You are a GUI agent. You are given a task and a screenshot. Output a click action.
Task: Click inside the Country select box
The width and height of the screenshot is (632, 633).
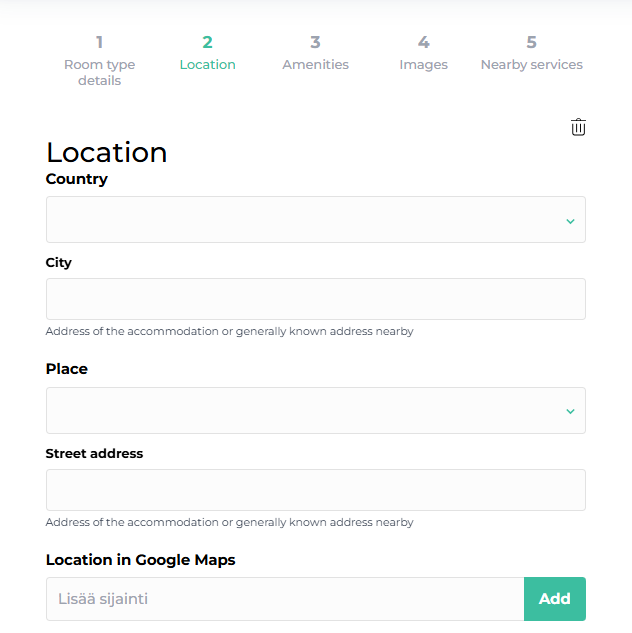[300, 219]
